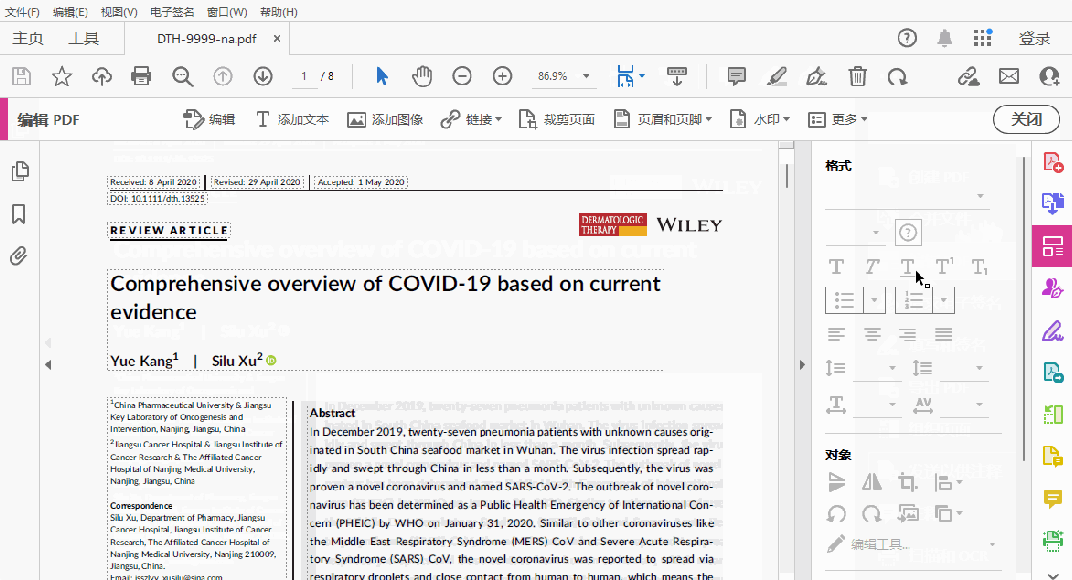
Task: Click the 编辑 edit tool button
Action: [209, 120]
